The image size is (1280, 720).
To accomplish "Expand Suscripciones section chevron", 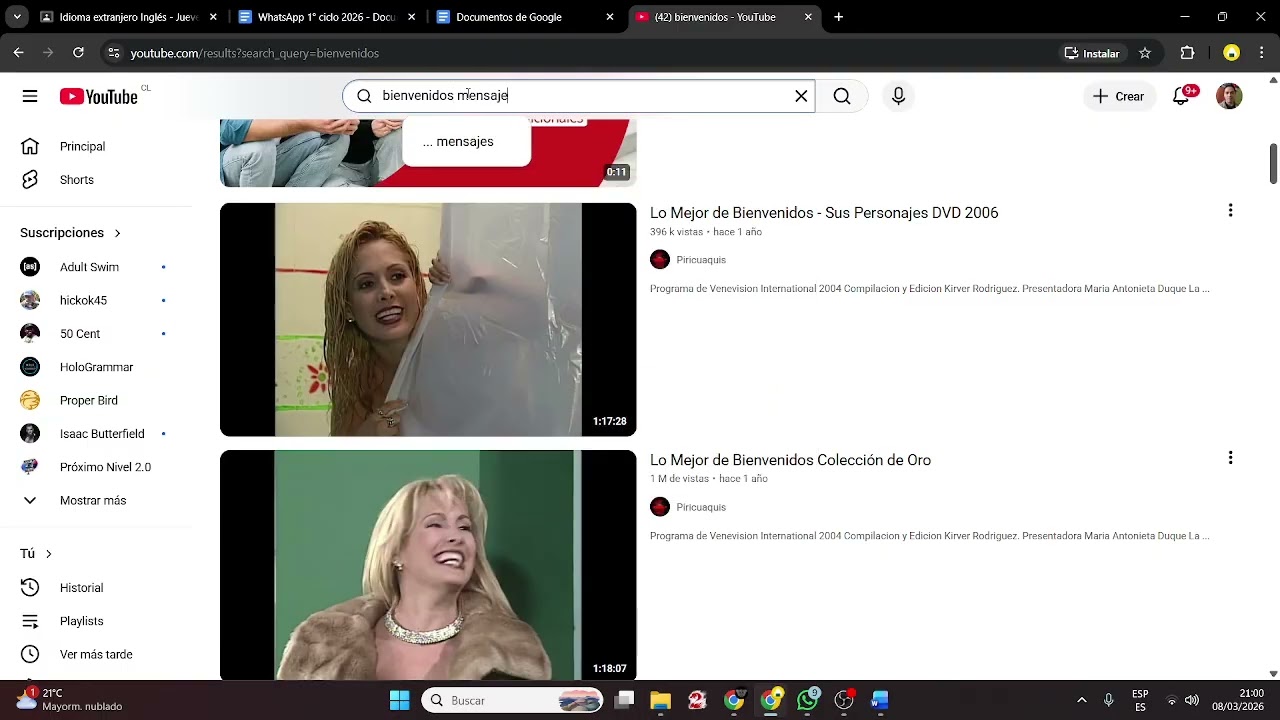I will (117, 233).
